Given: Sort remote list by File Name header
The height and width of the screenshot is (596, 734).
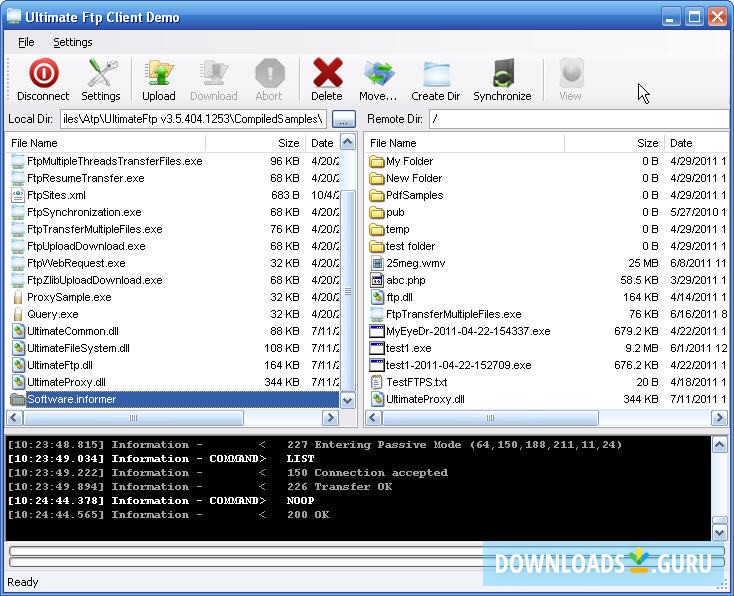Looking at the screenshot, I should (x=465, y=143).
